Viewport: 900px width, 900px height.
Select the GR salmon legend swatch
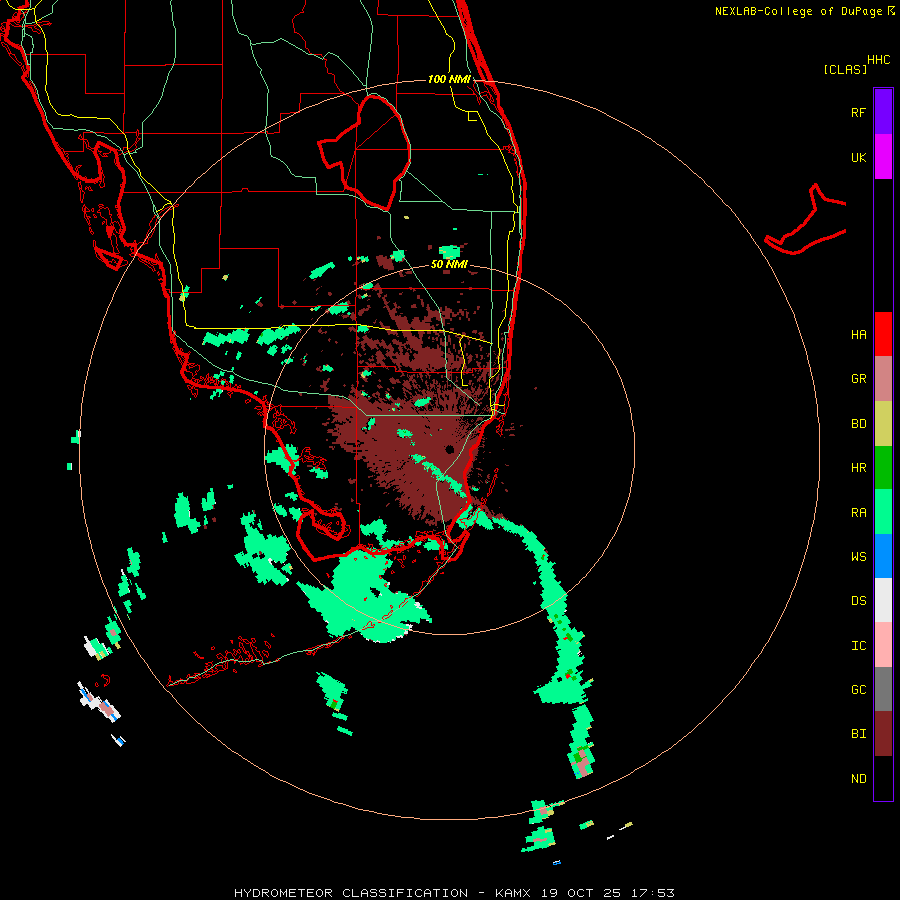pyautogui.click(x=883, y=379)
